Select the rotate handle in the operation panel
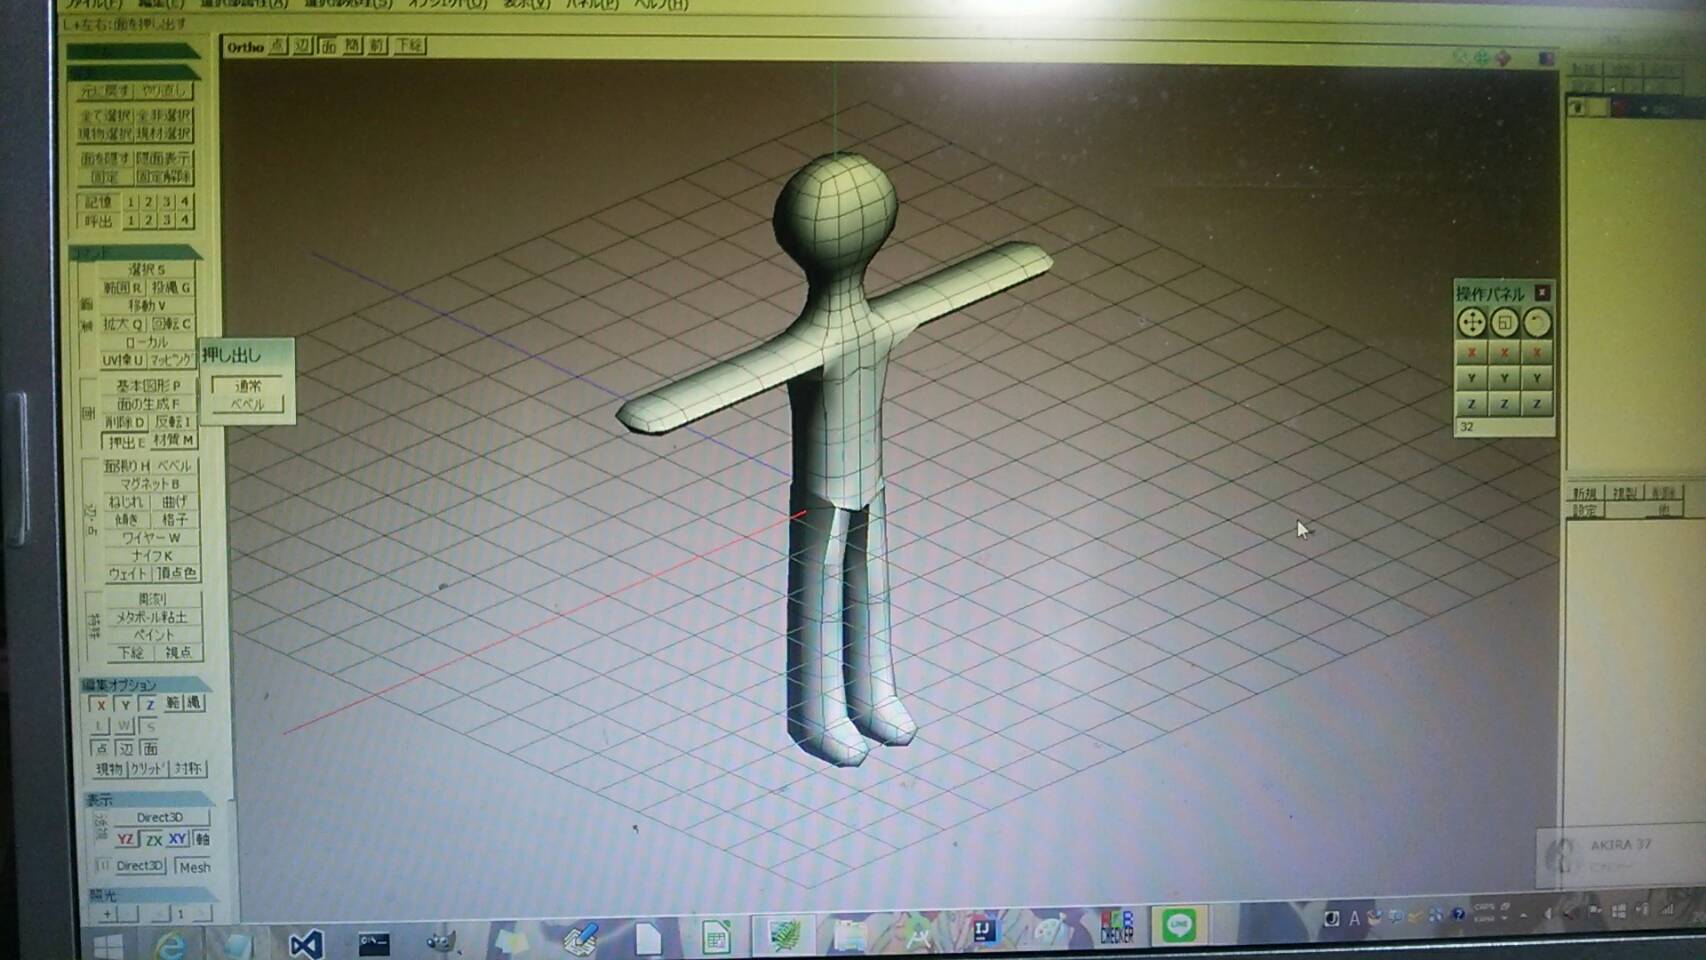 1537,322
